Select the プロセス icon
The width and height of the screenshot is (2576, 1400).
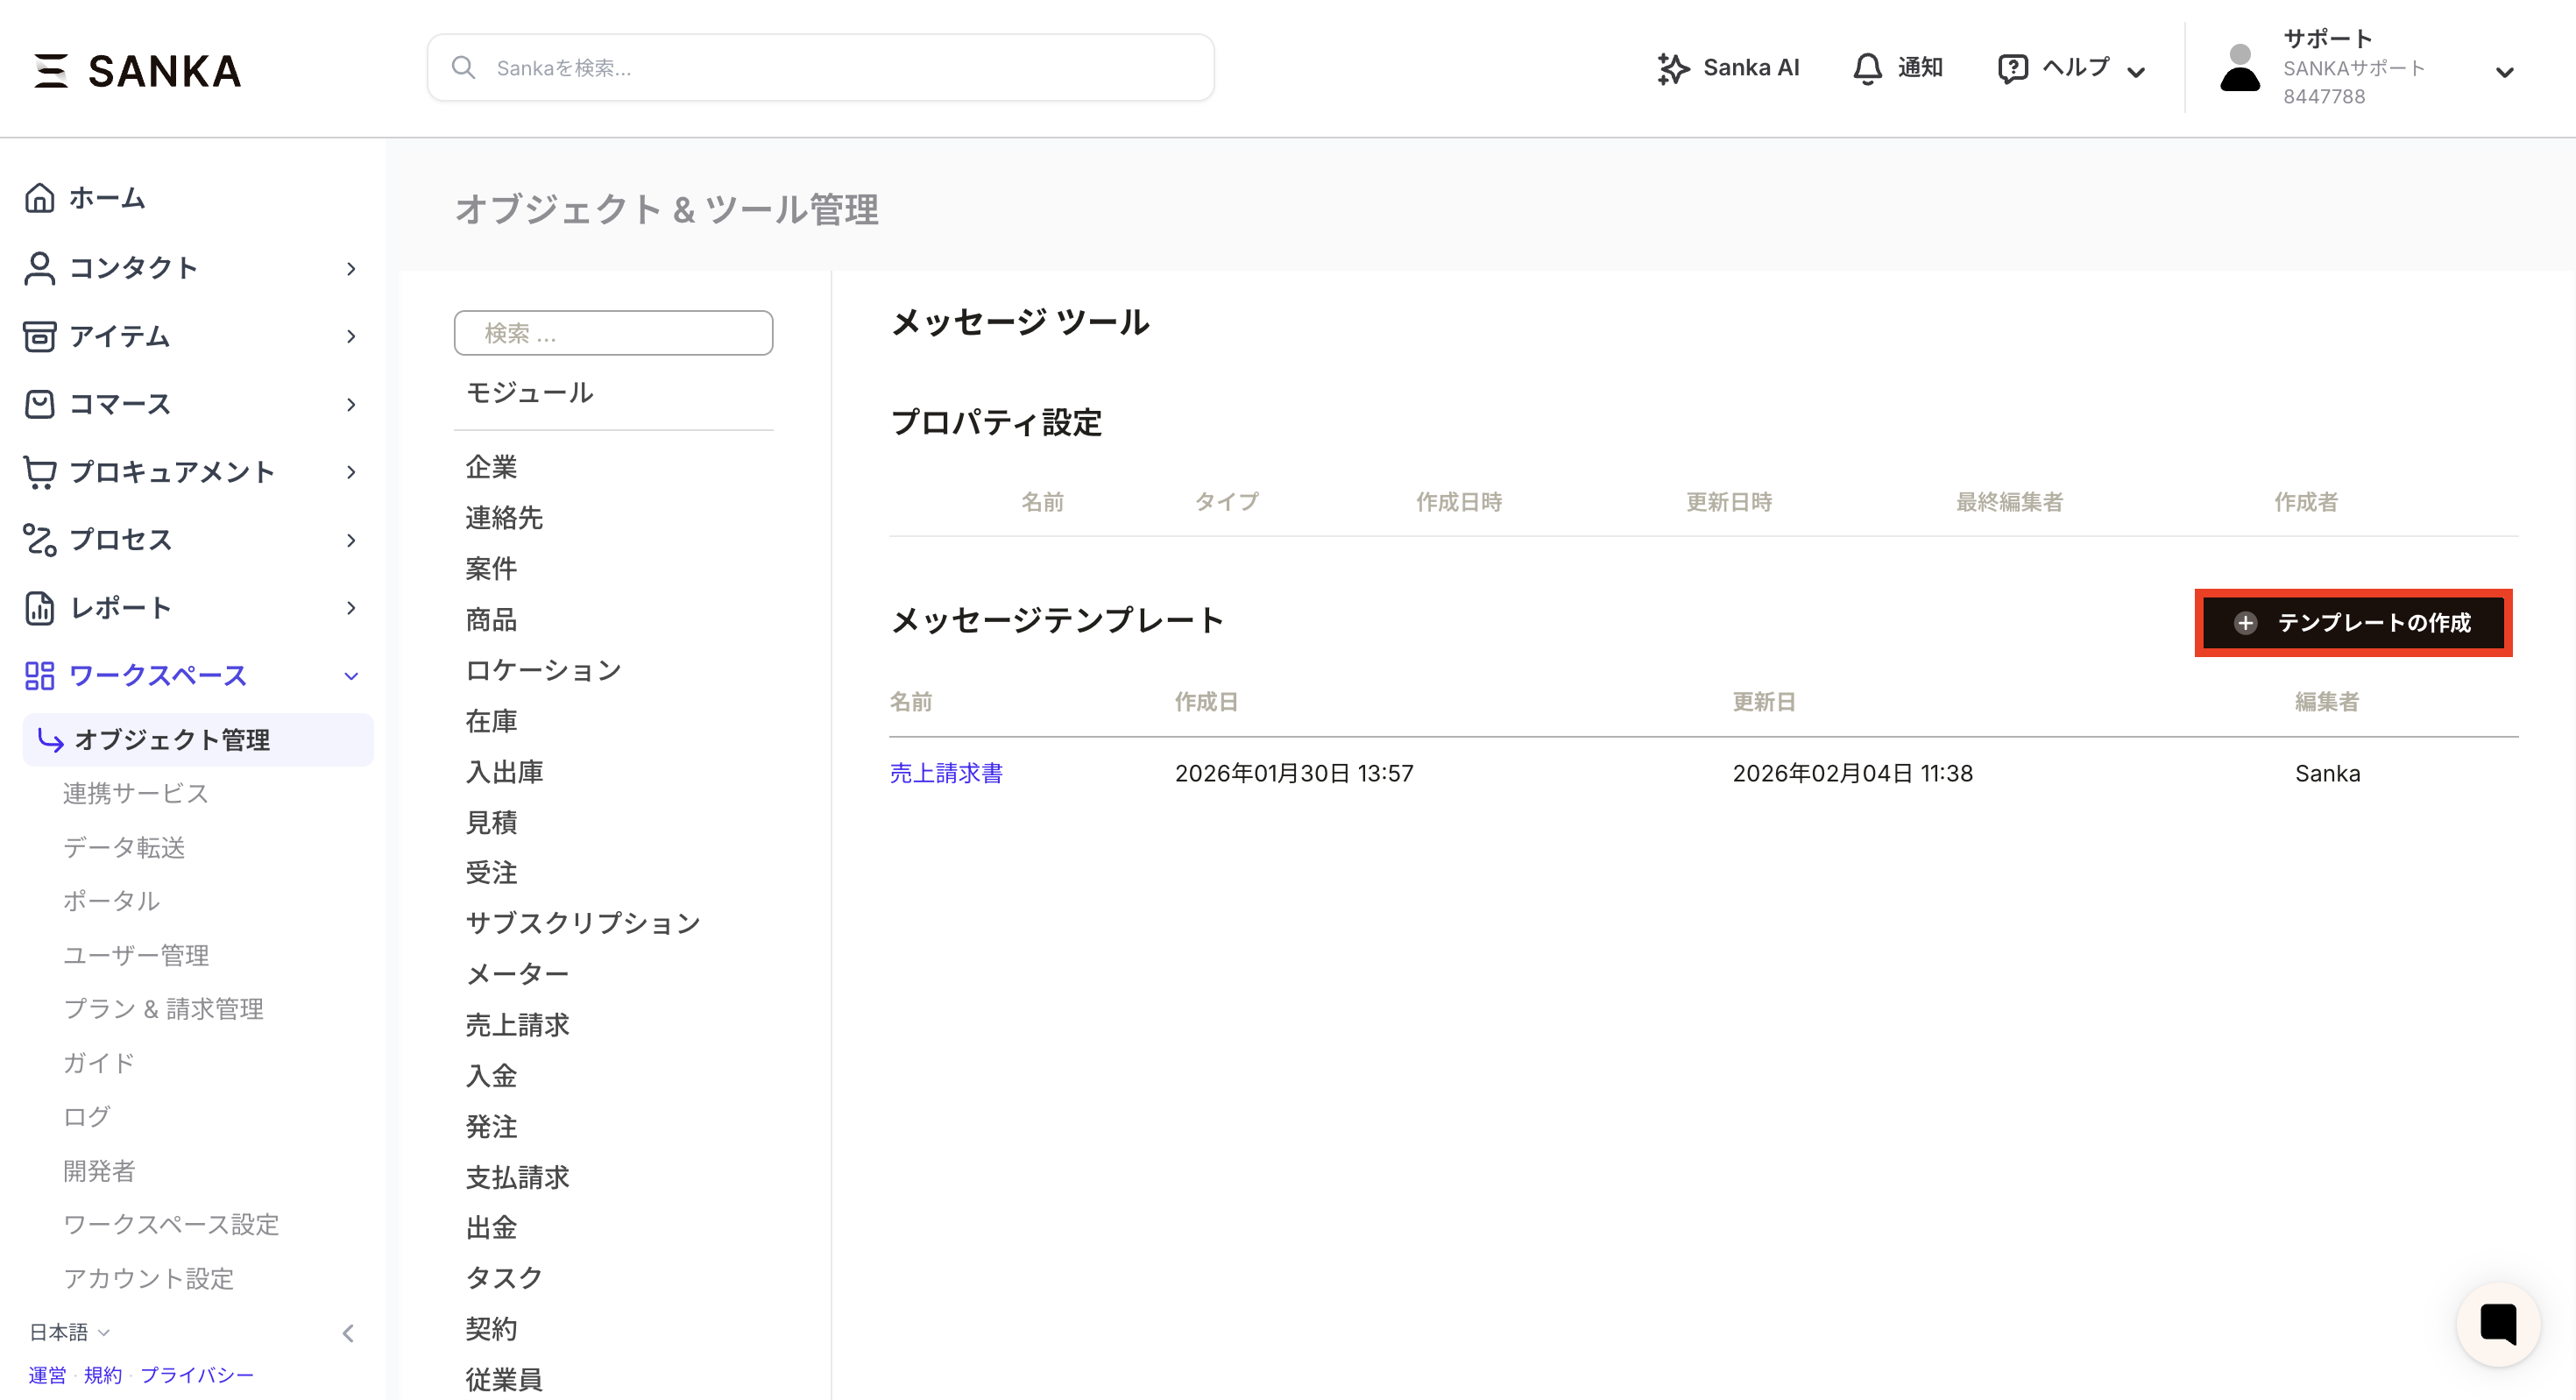(x=40, y=539)
